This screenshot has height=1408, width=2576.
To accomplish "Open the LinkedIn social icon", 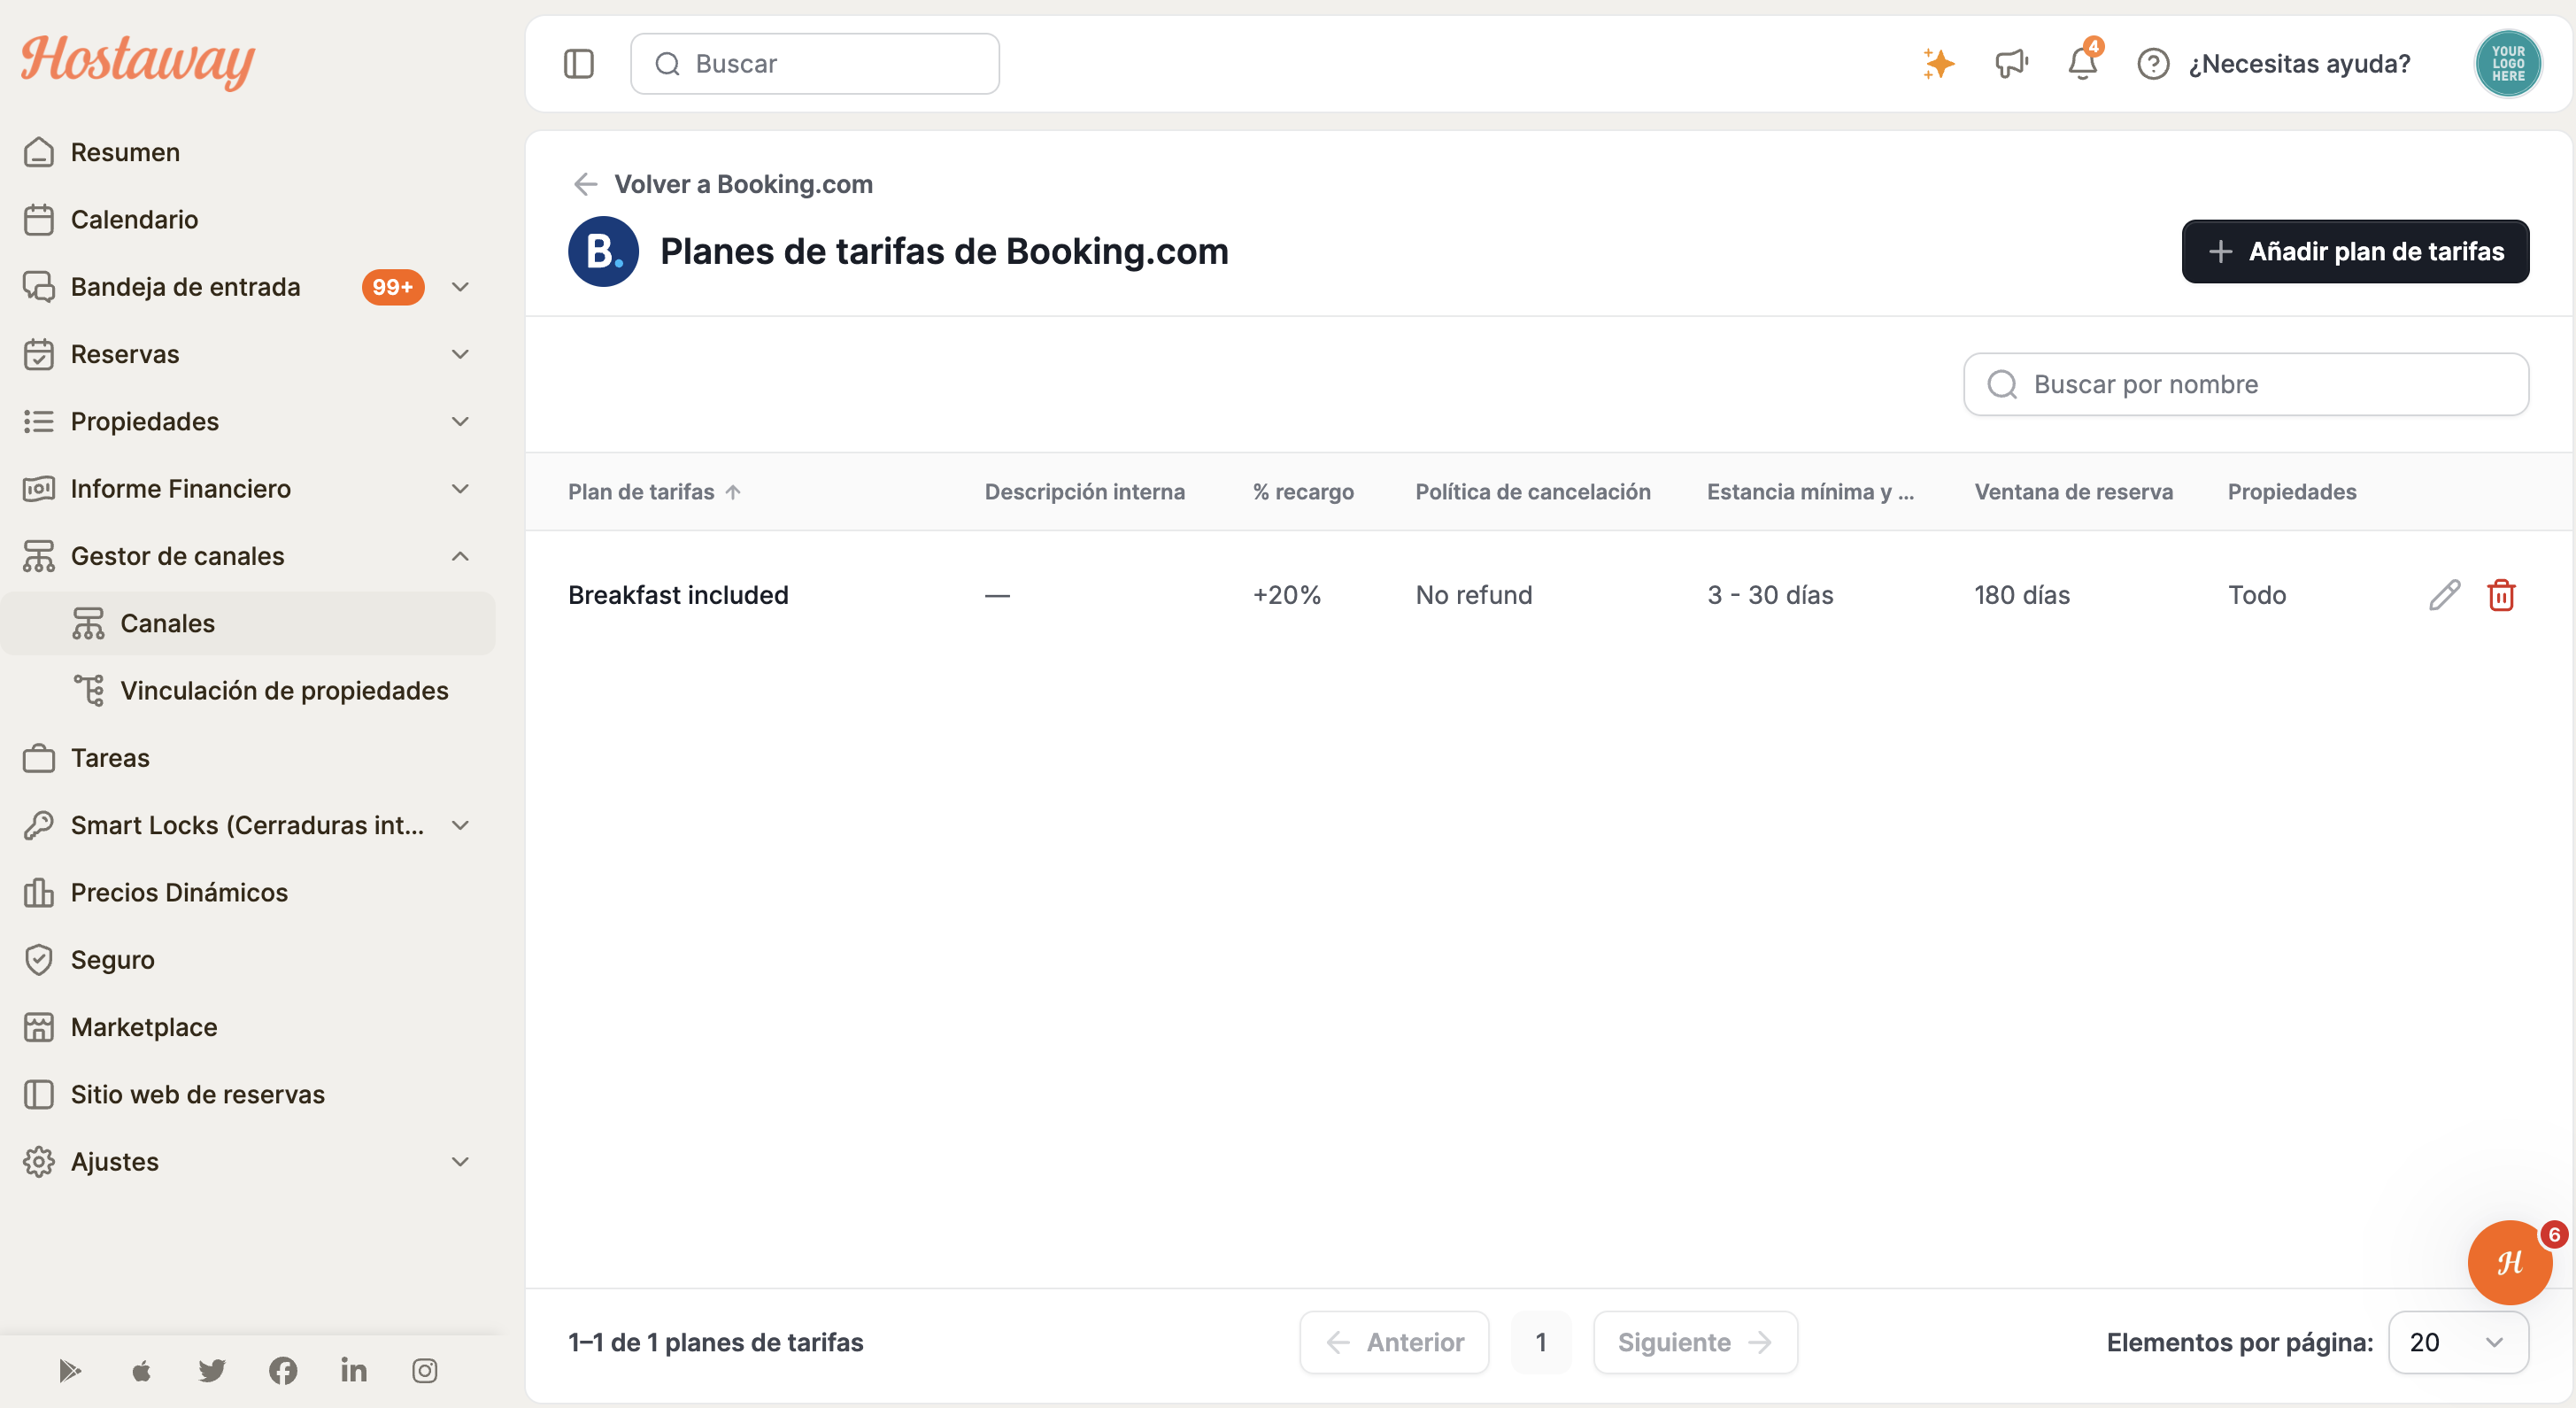I will coord(354,1370).
